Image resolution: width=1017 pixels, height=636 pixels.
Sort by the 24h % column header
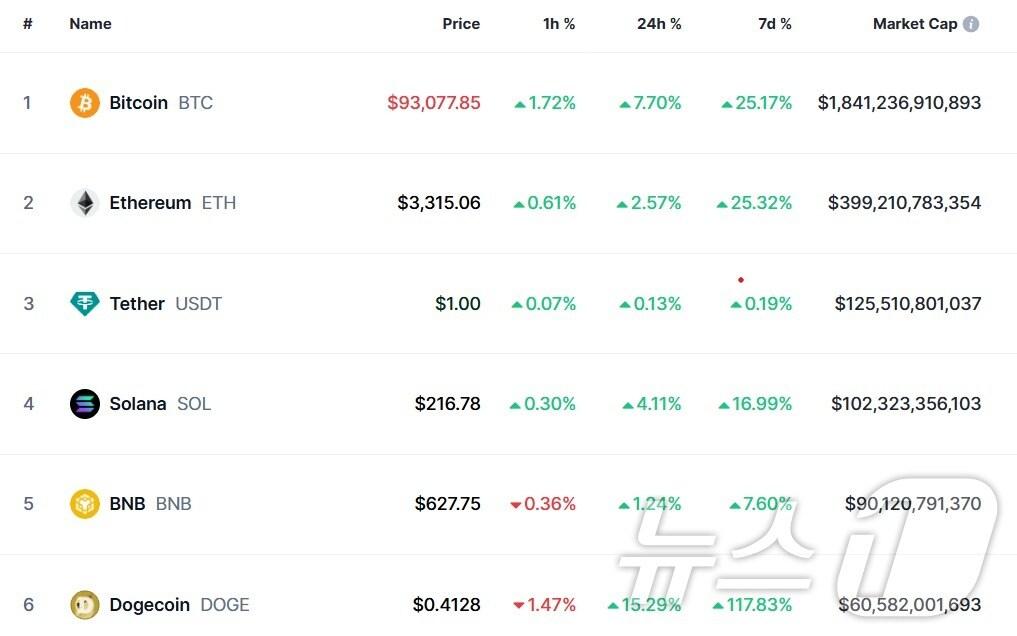(x=659, y=24)
